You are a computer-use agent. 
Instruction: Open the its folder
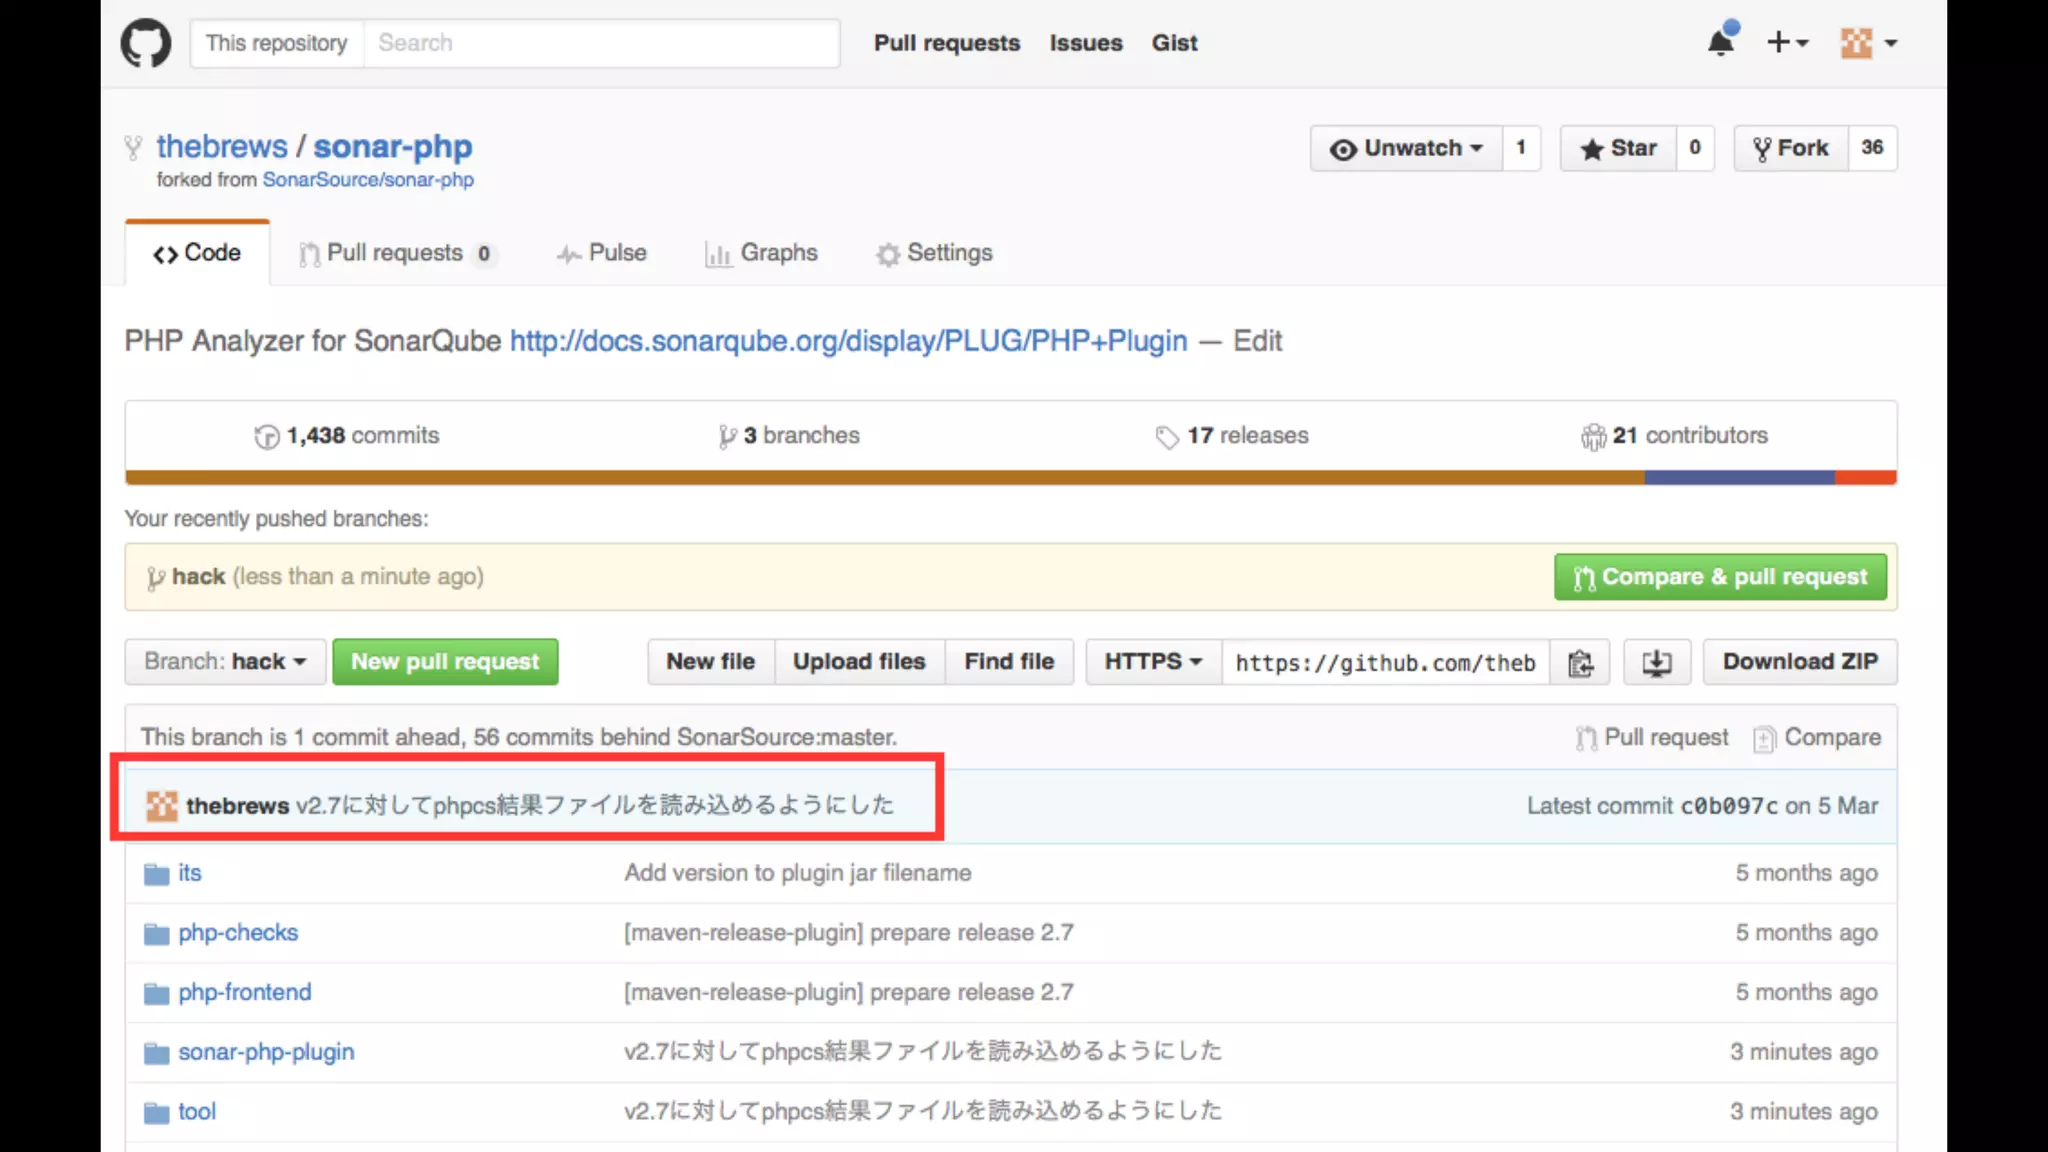(x=190, y=873)
